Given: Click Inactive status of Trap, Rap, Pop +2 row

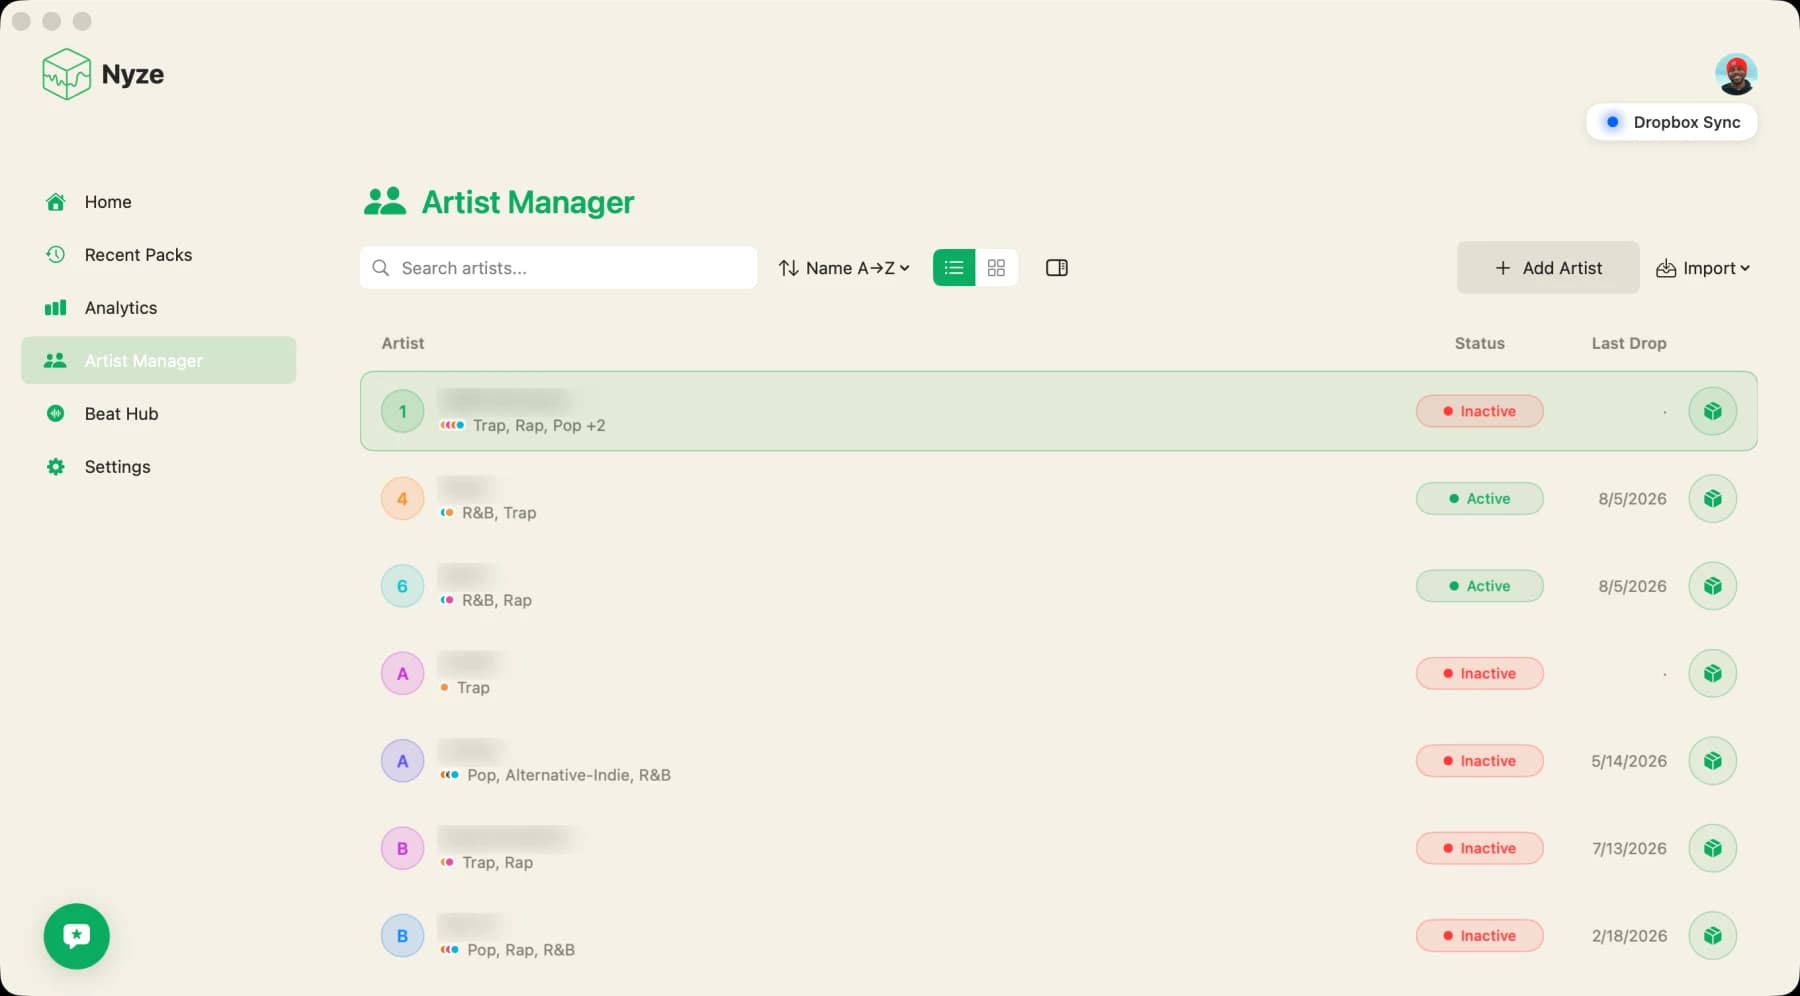Looking at the screenshot, I should click(x=1480, y=411).
